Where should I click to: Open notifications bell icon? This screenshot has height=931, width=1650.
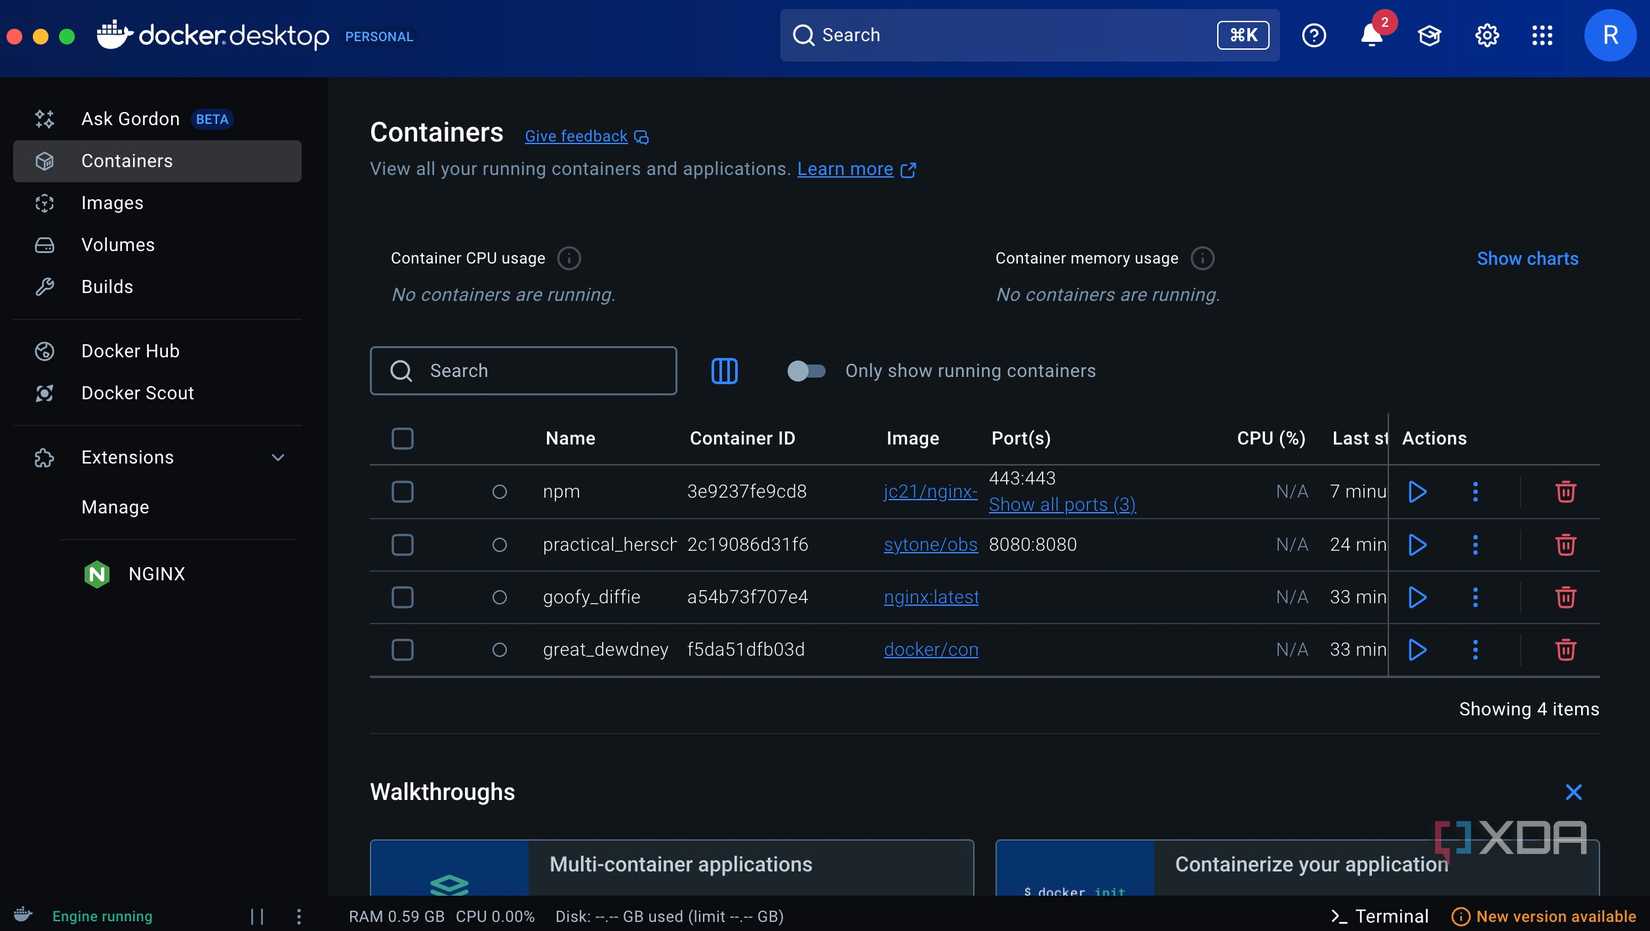click(1371, 36)
